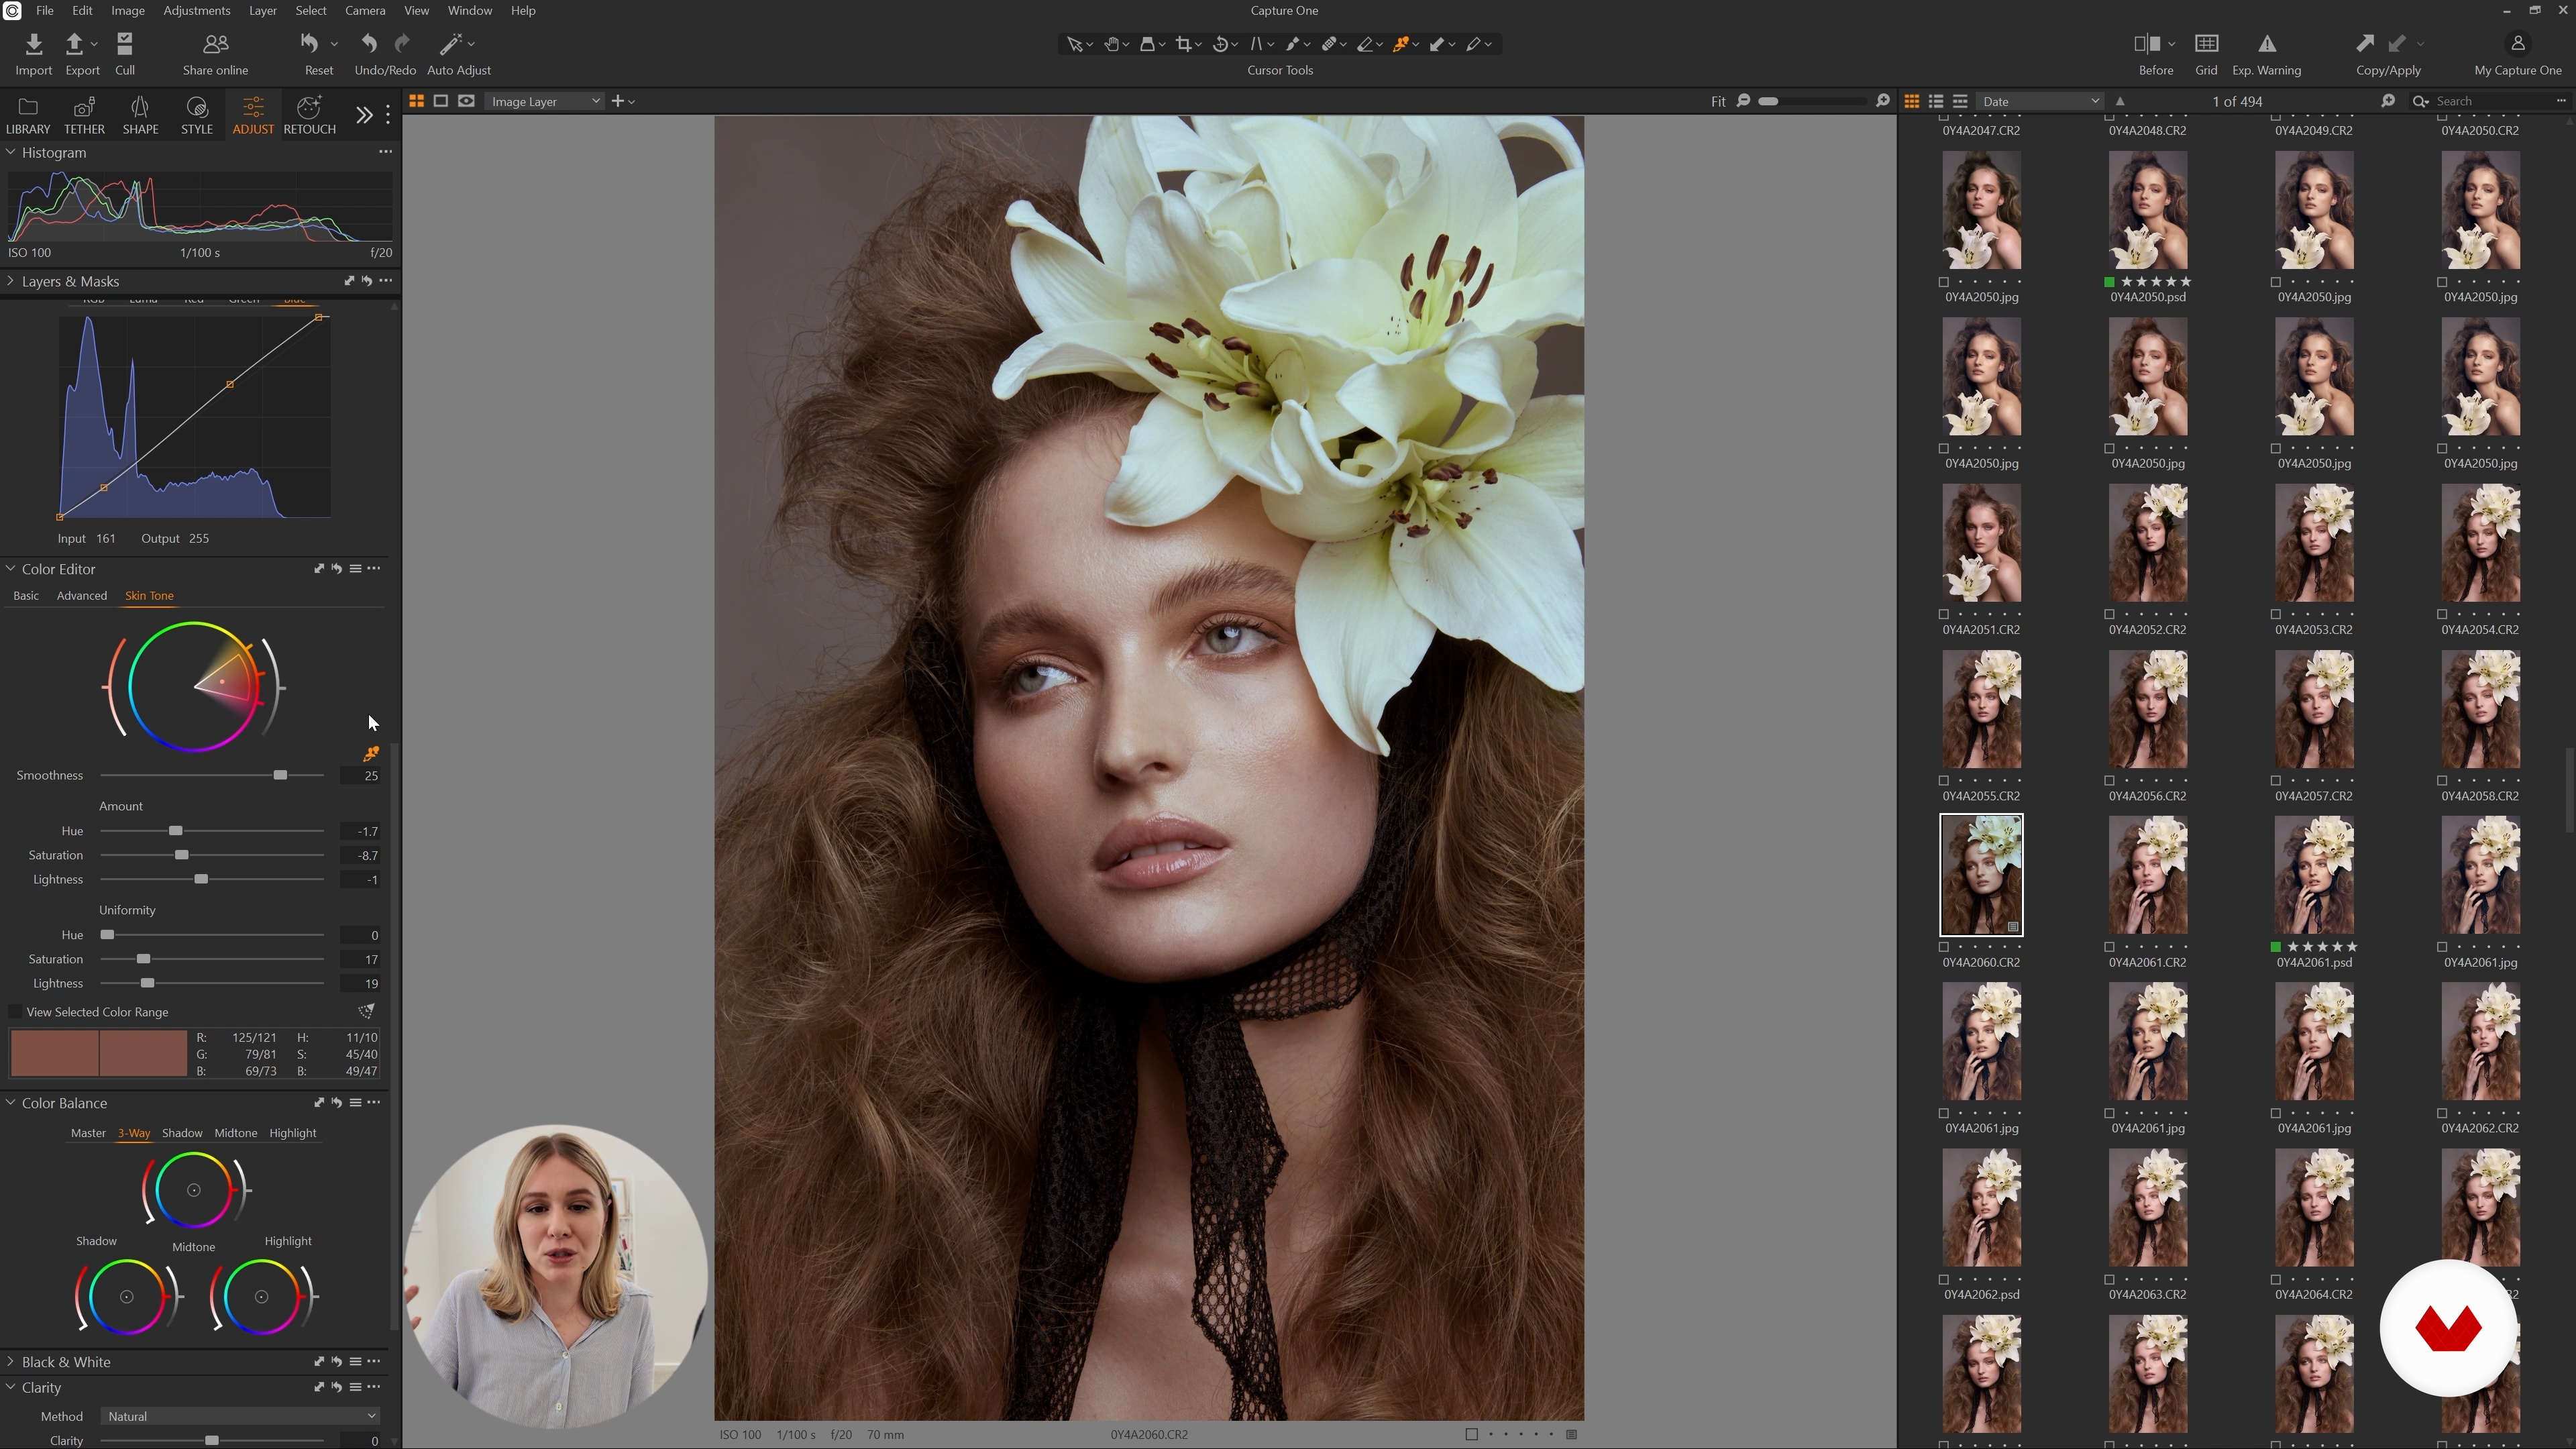This screenshot has height=1449, width=2576.
Task: Open Clarity Method Natural dropdown
Action: tap(240, 1416)
